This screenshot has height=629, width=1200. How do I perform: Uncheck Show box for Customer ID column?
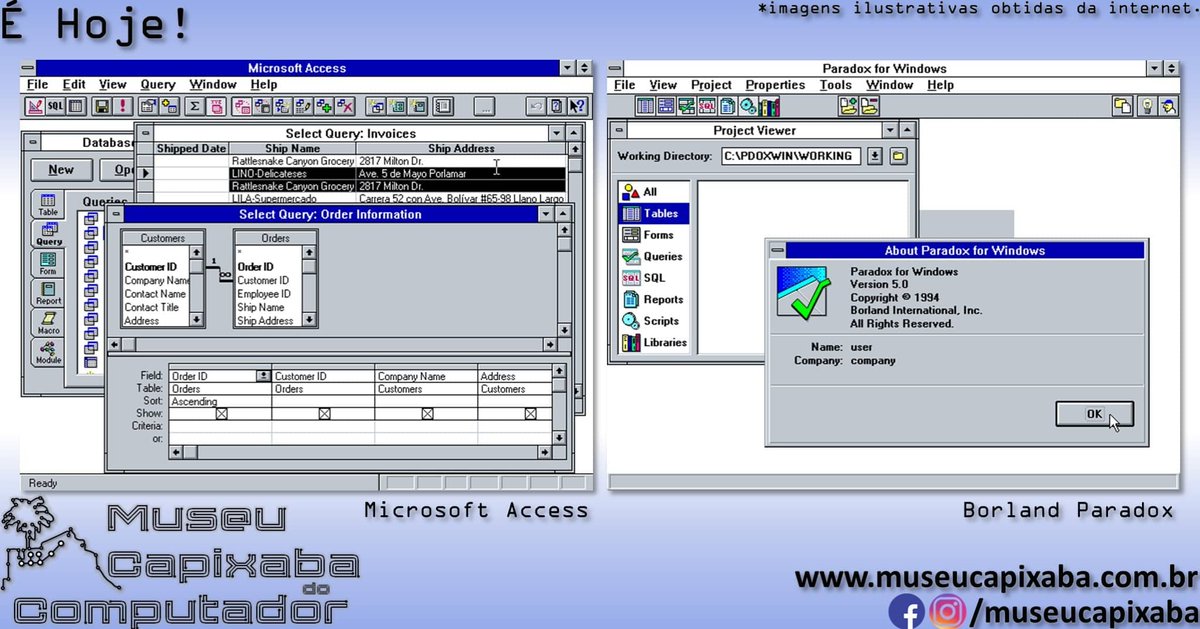324,413
